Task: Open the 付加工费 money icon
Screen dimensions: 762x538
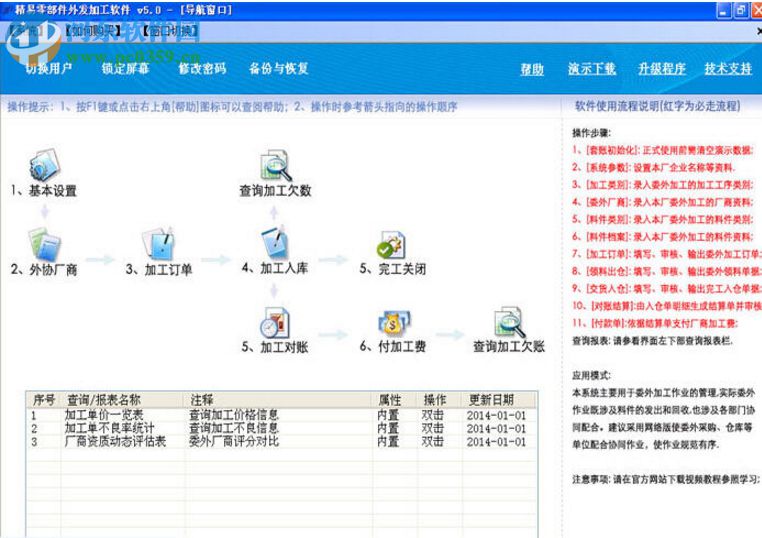Action: tap(393, 323)
